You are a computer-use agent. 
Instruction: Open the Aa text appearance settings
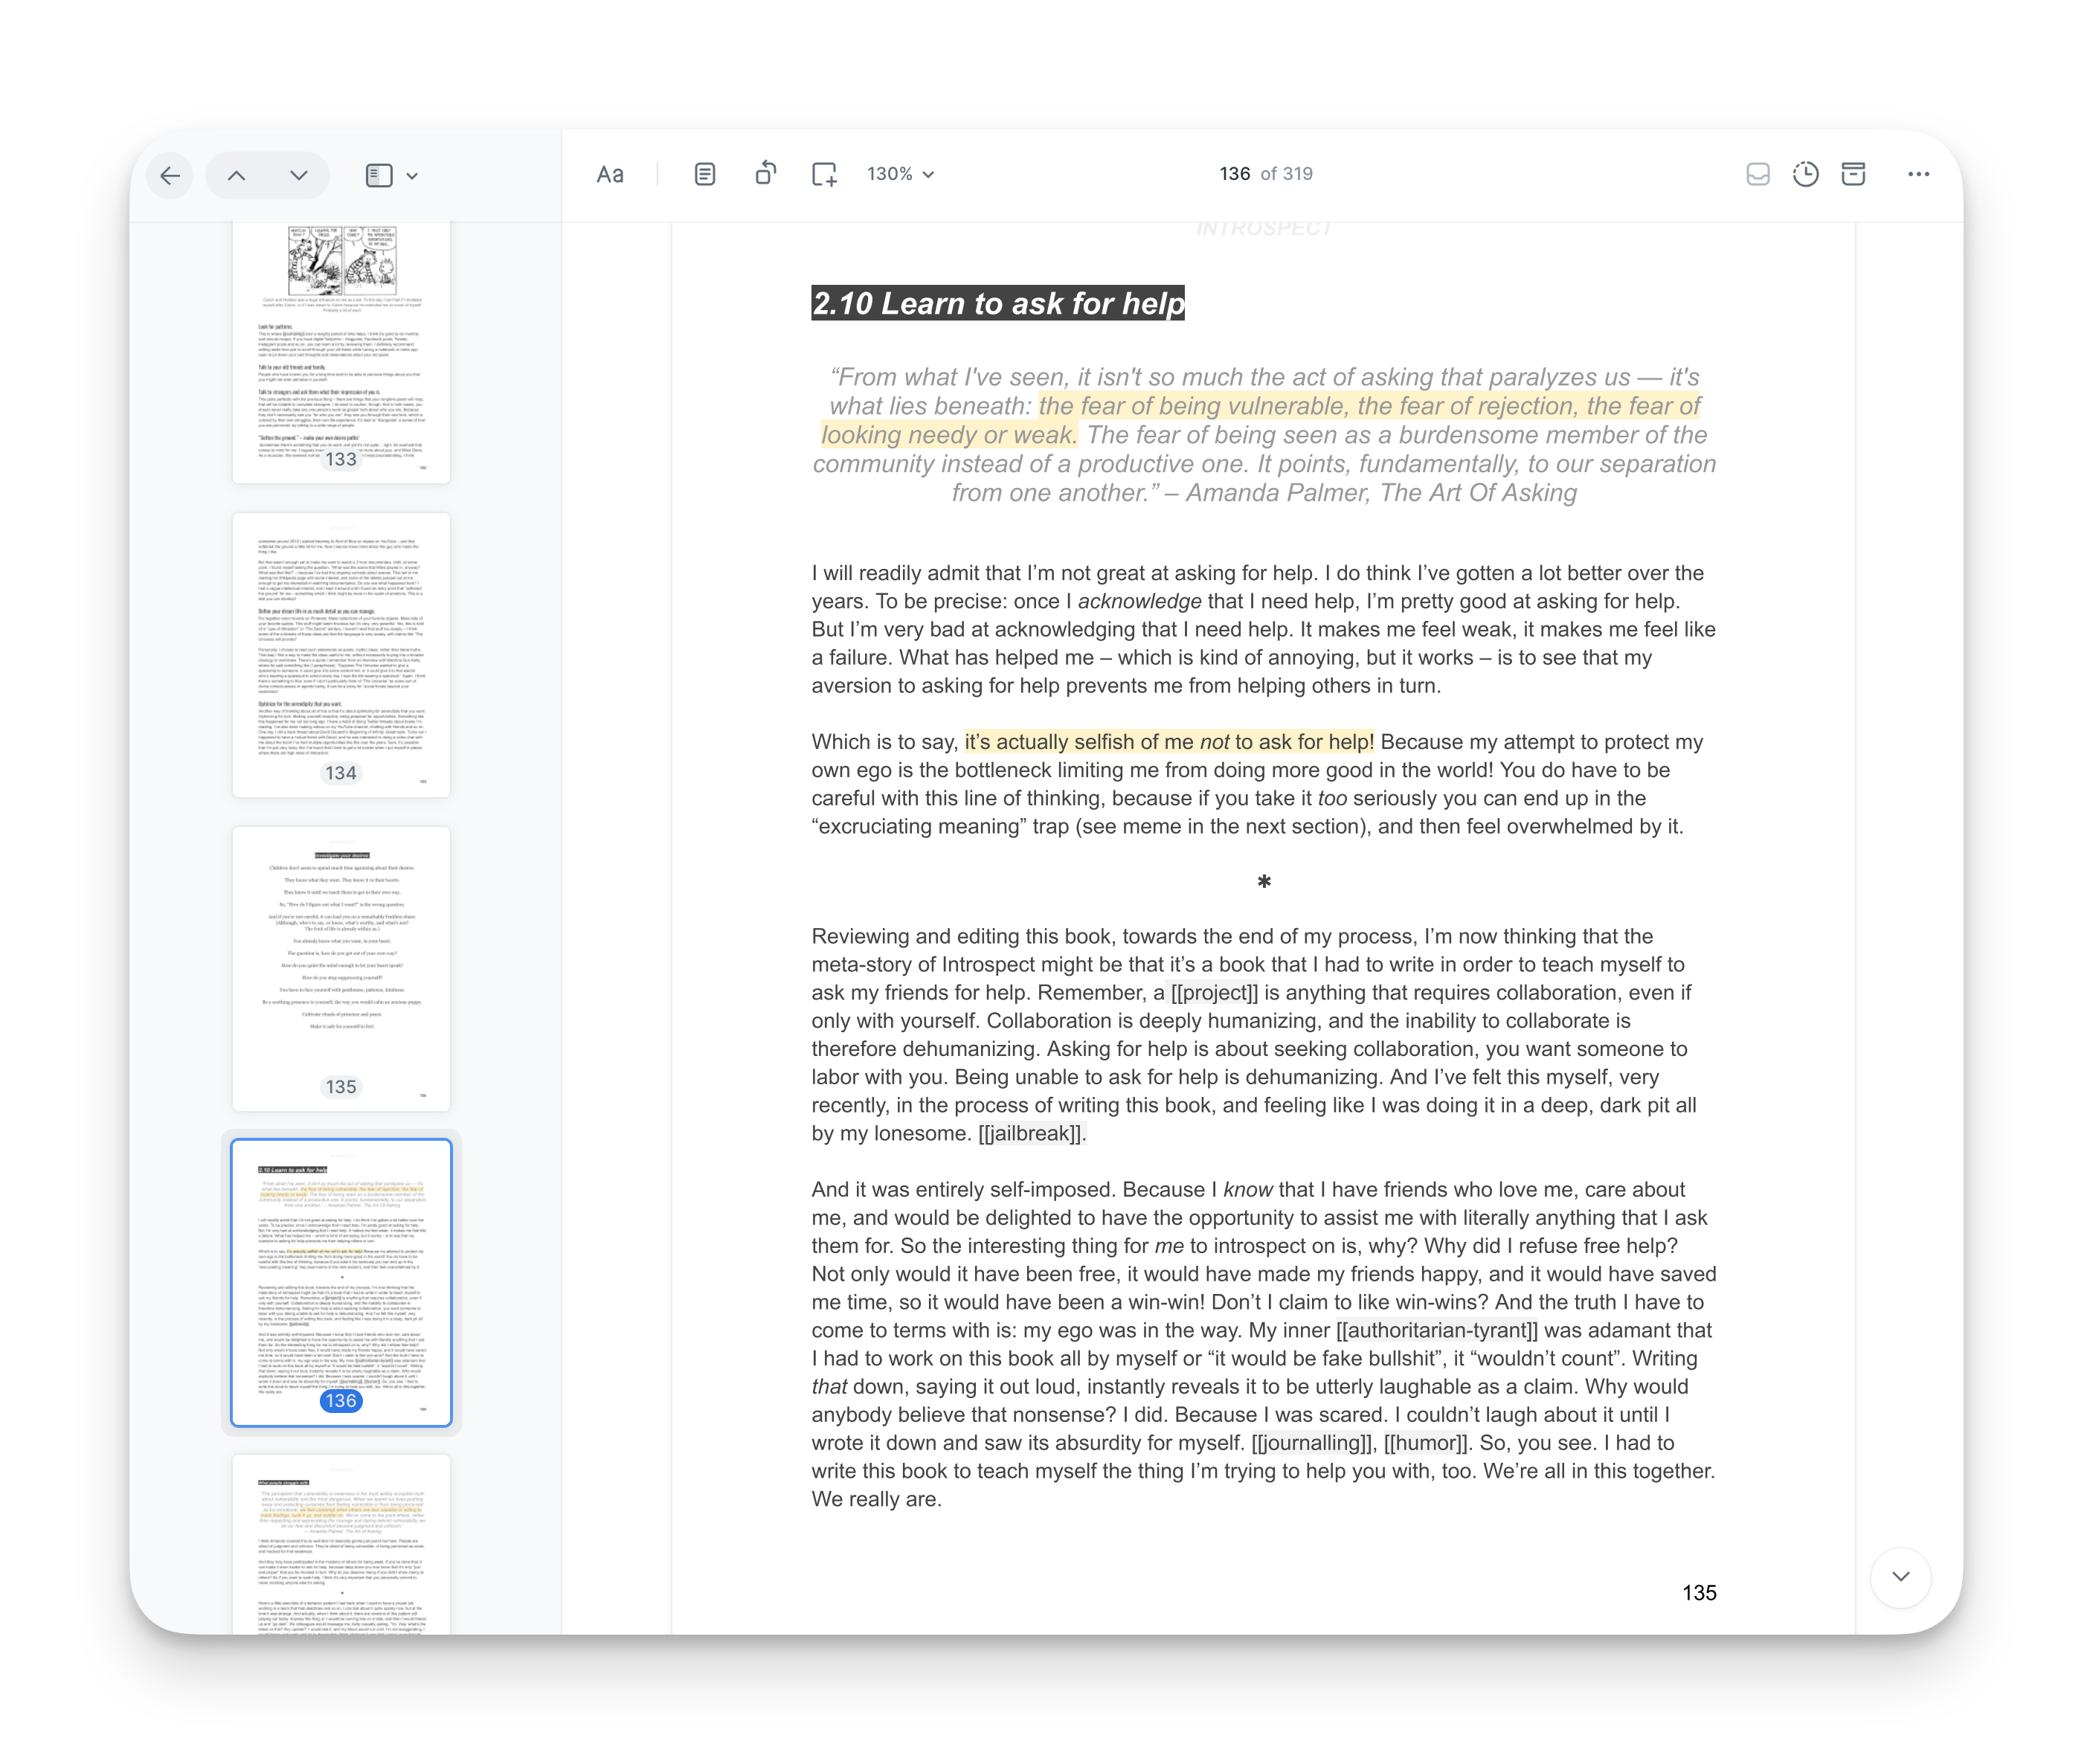(609, 175)
